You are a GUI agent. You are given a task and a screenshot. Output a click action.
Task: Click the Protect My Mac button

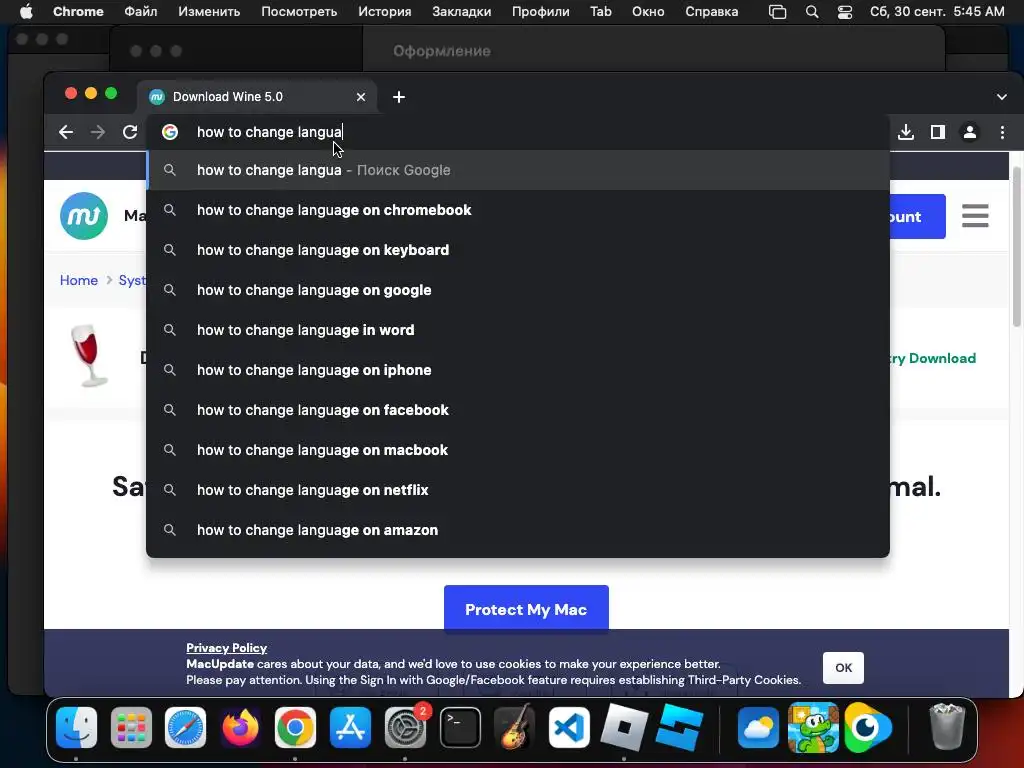(x=526, y=609)
